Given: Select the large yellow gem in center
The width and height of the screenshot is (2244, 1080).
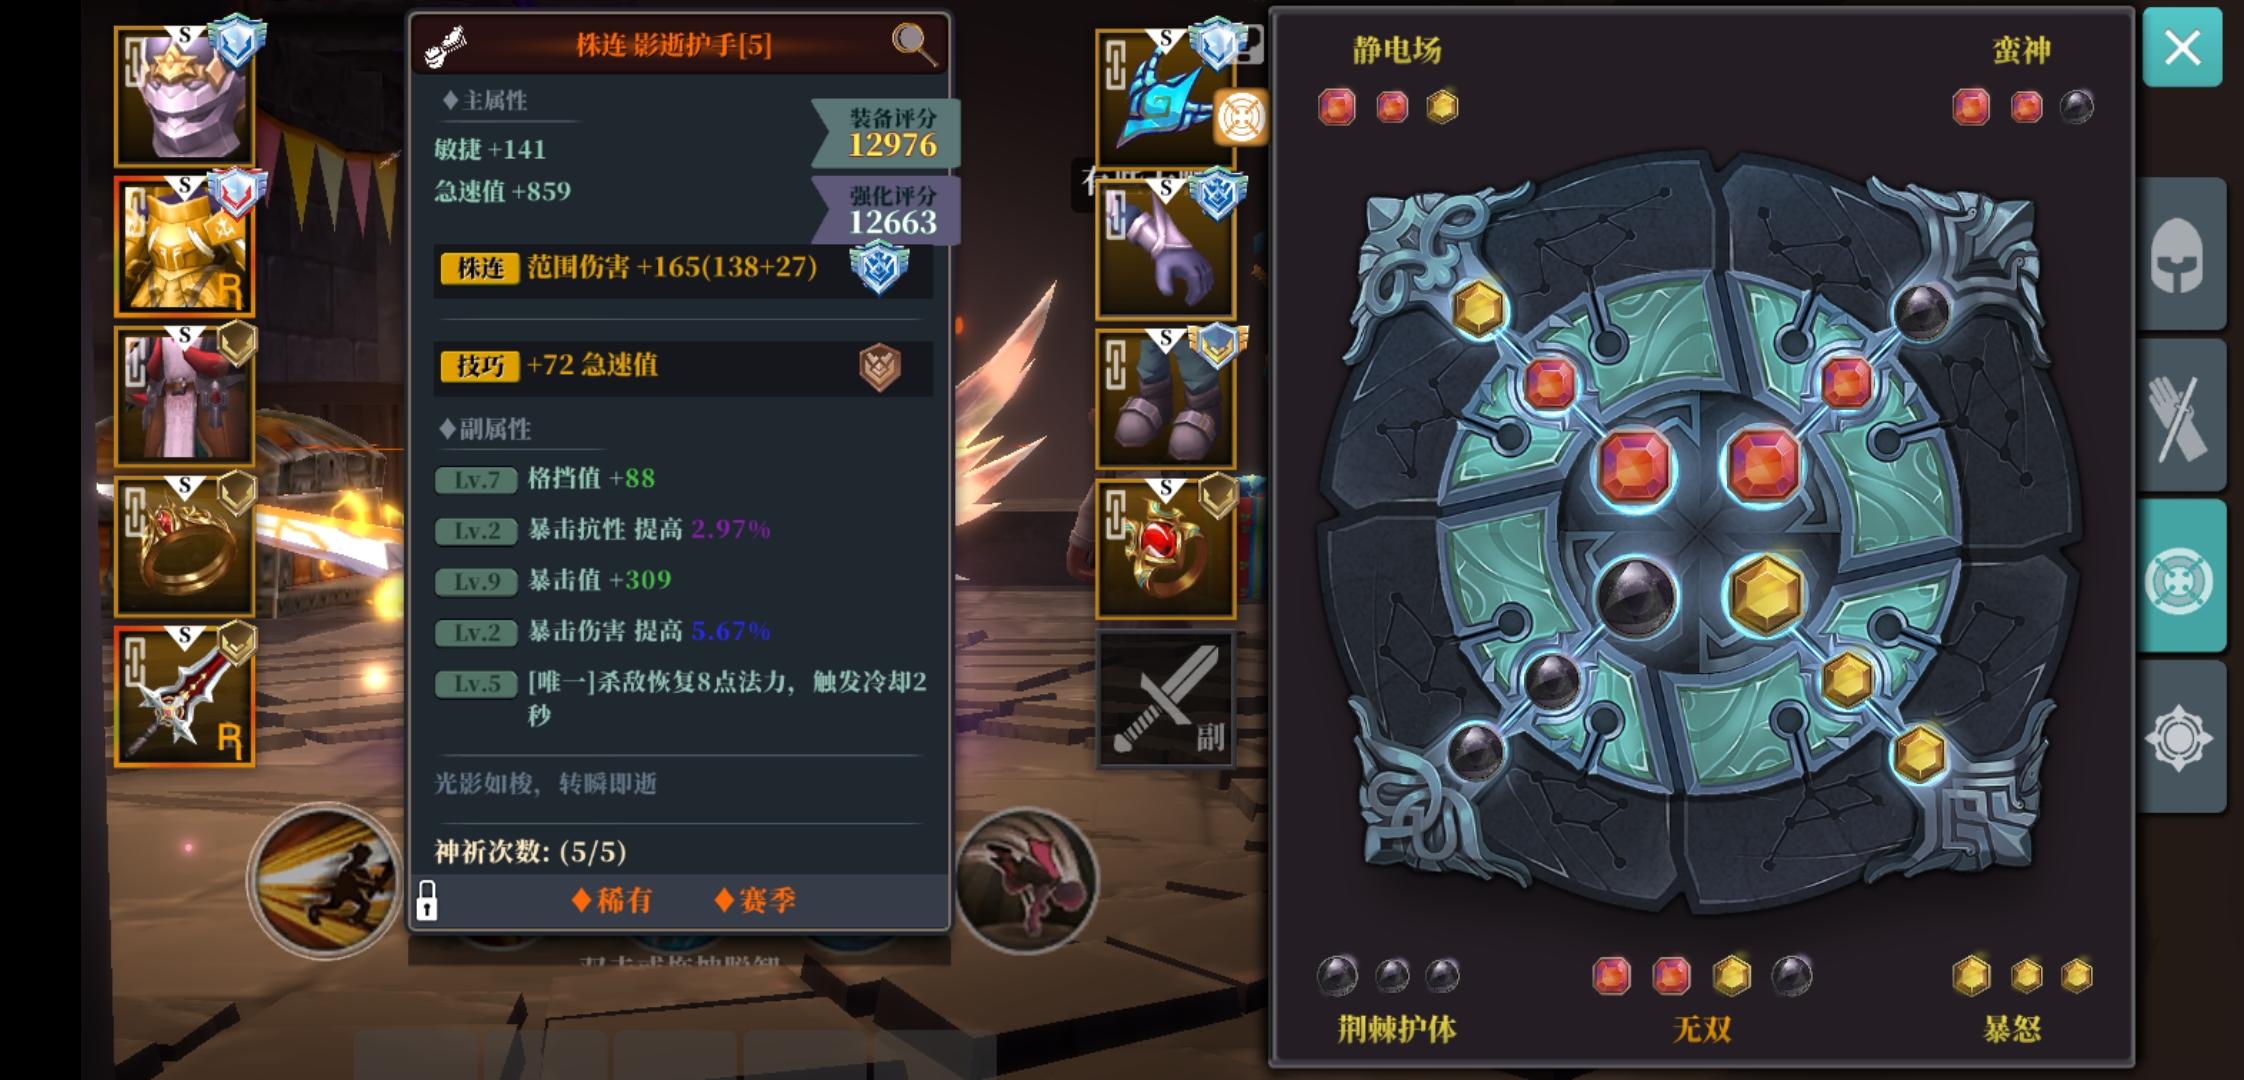Looking at the screenshot, I should click(1766, 592).
